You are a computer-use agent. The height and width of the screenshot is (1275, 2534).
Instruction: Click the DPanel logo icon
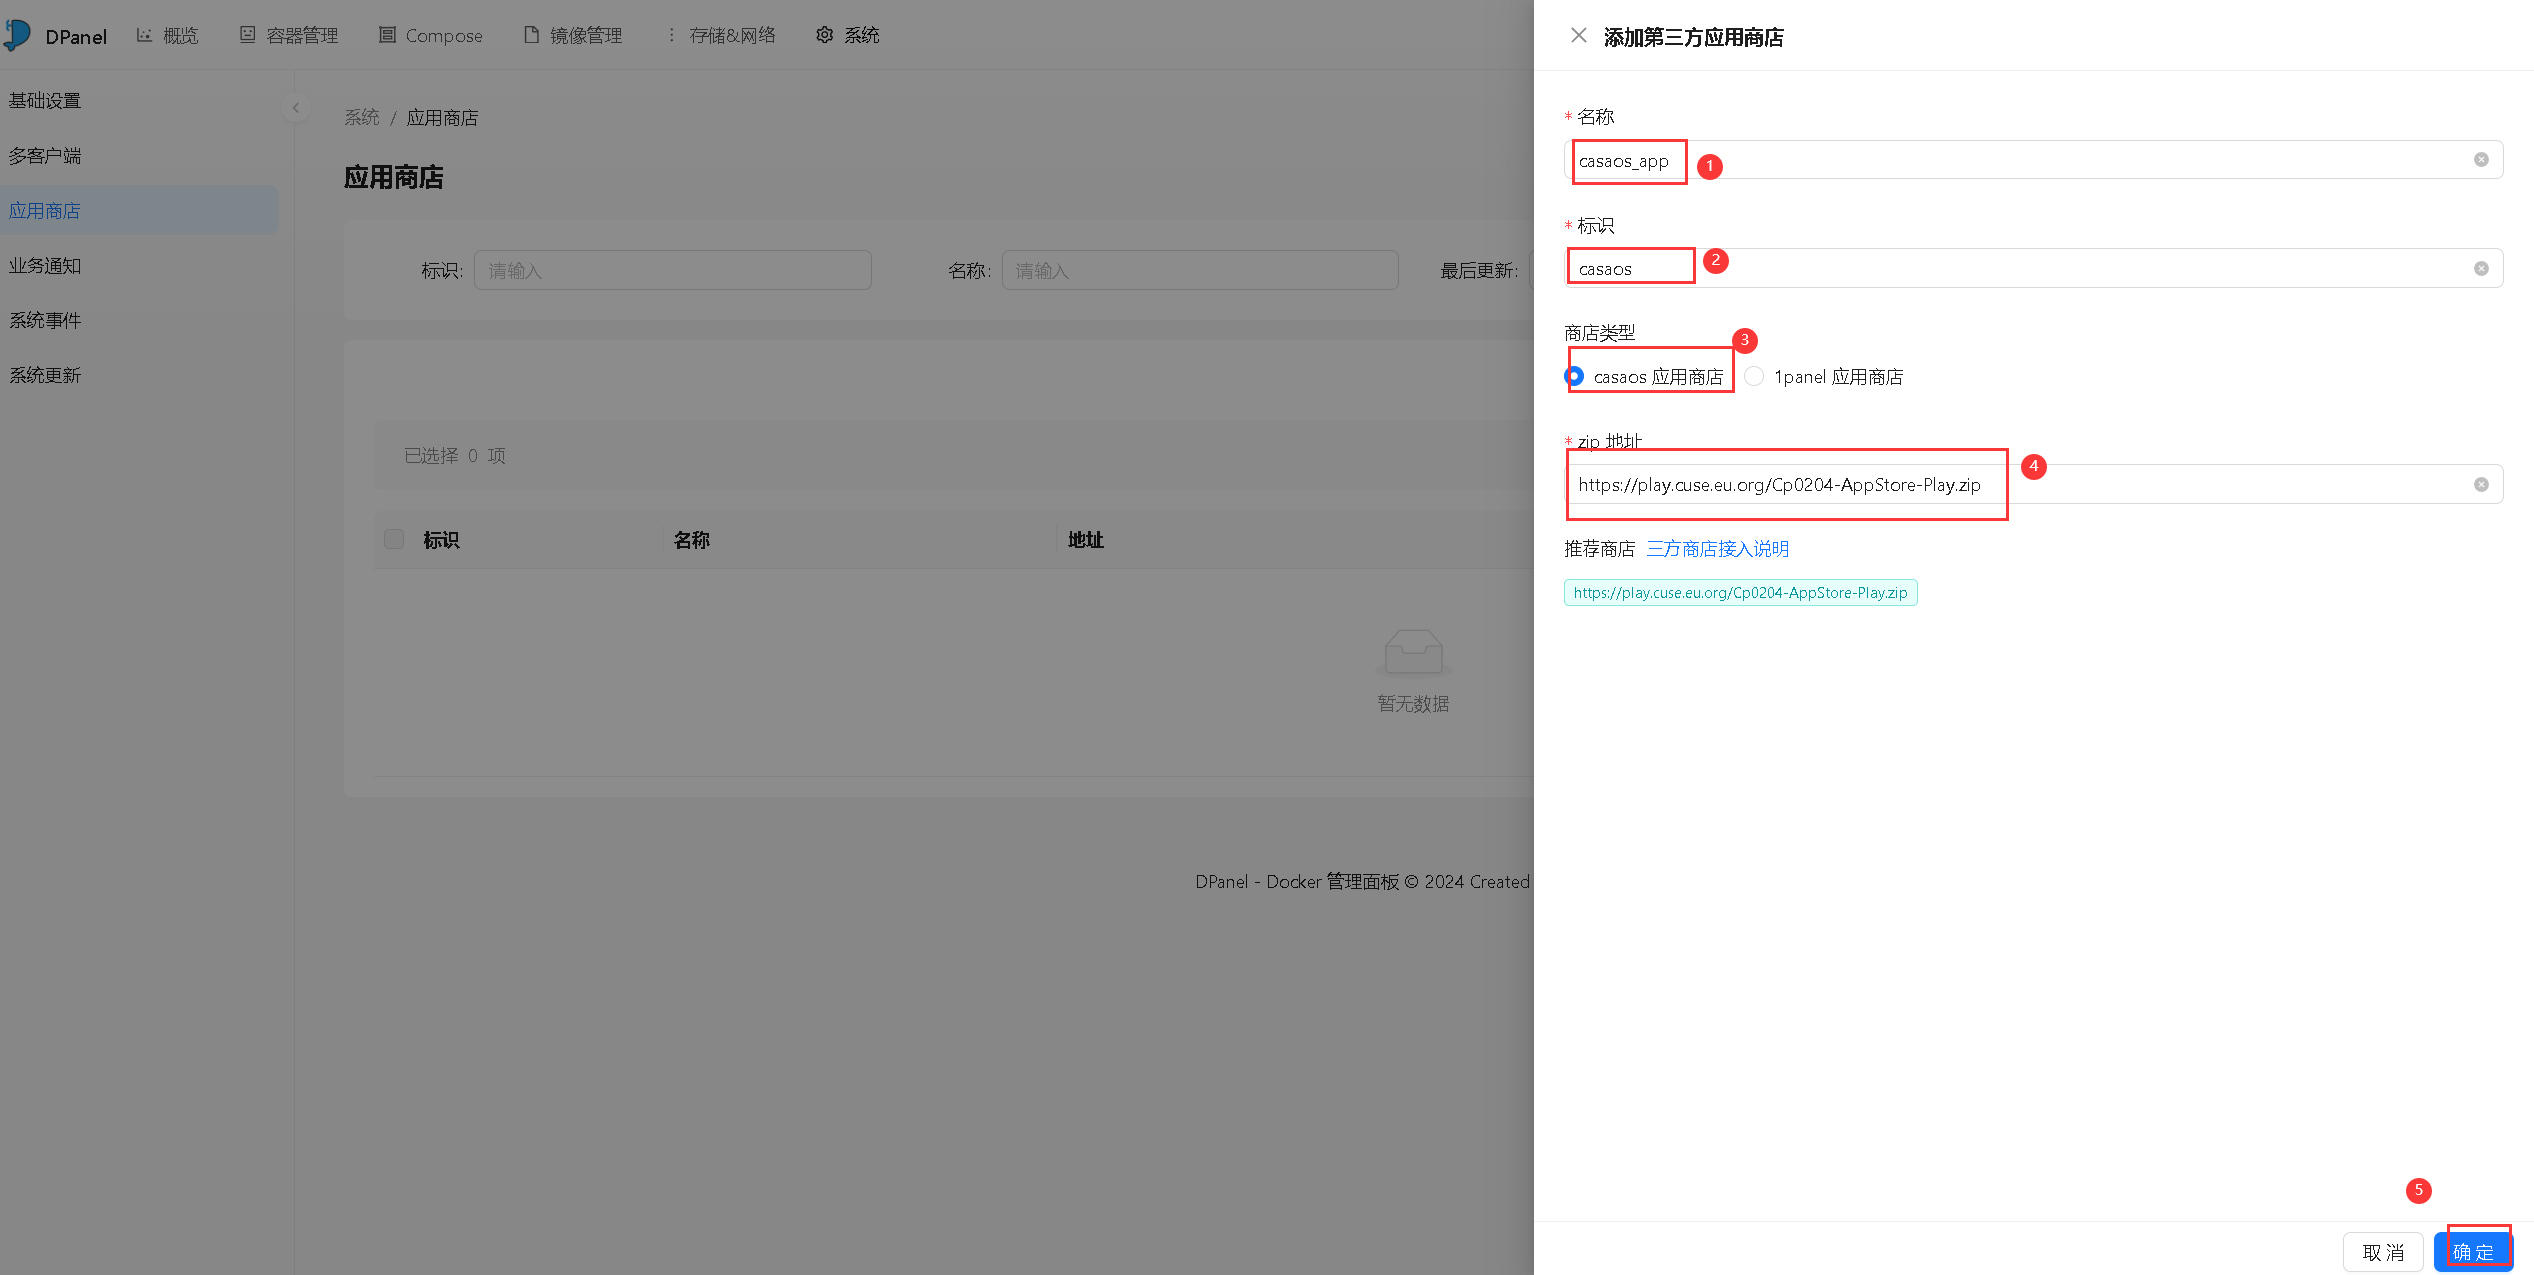coord(17,35)
